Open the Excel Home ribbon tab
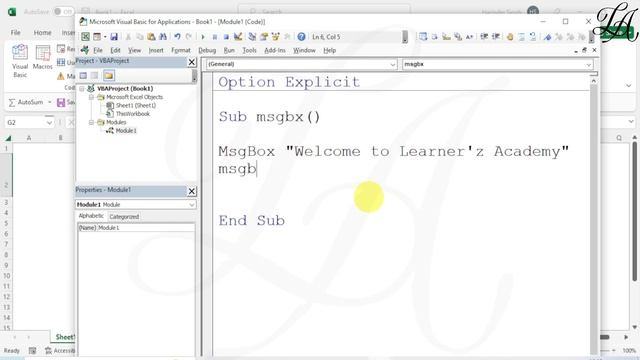Image resolution: width=640 pixels, height=360 pixels. pos(42,32)
